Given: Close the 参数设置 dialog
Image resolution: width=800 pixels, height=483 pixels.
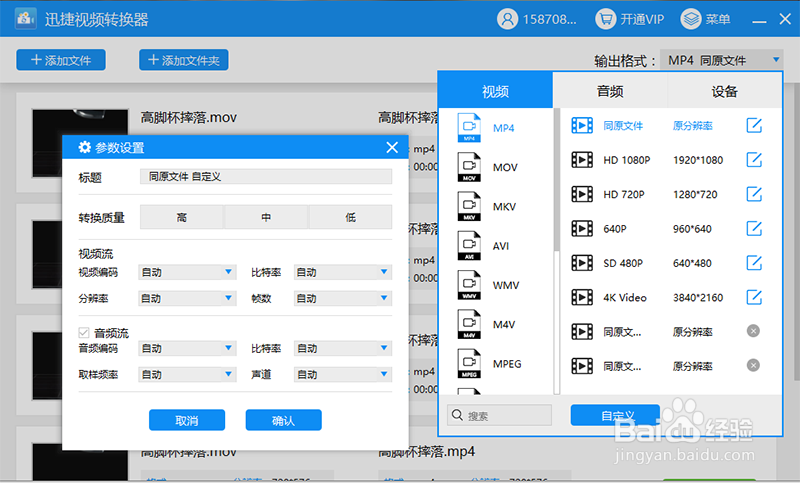Looking at the screenshot, I should click(x=392, y=147).
